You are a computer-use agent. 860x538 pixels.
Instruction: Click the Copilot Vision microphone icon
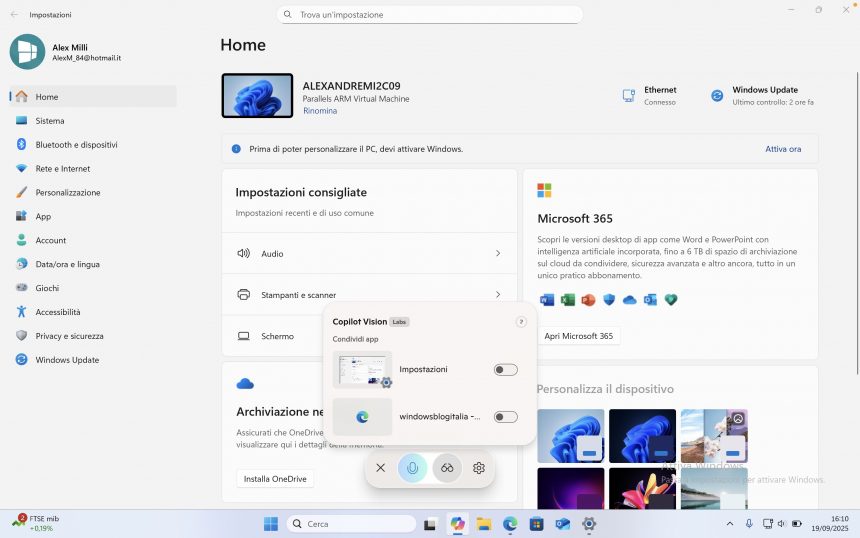413,468
